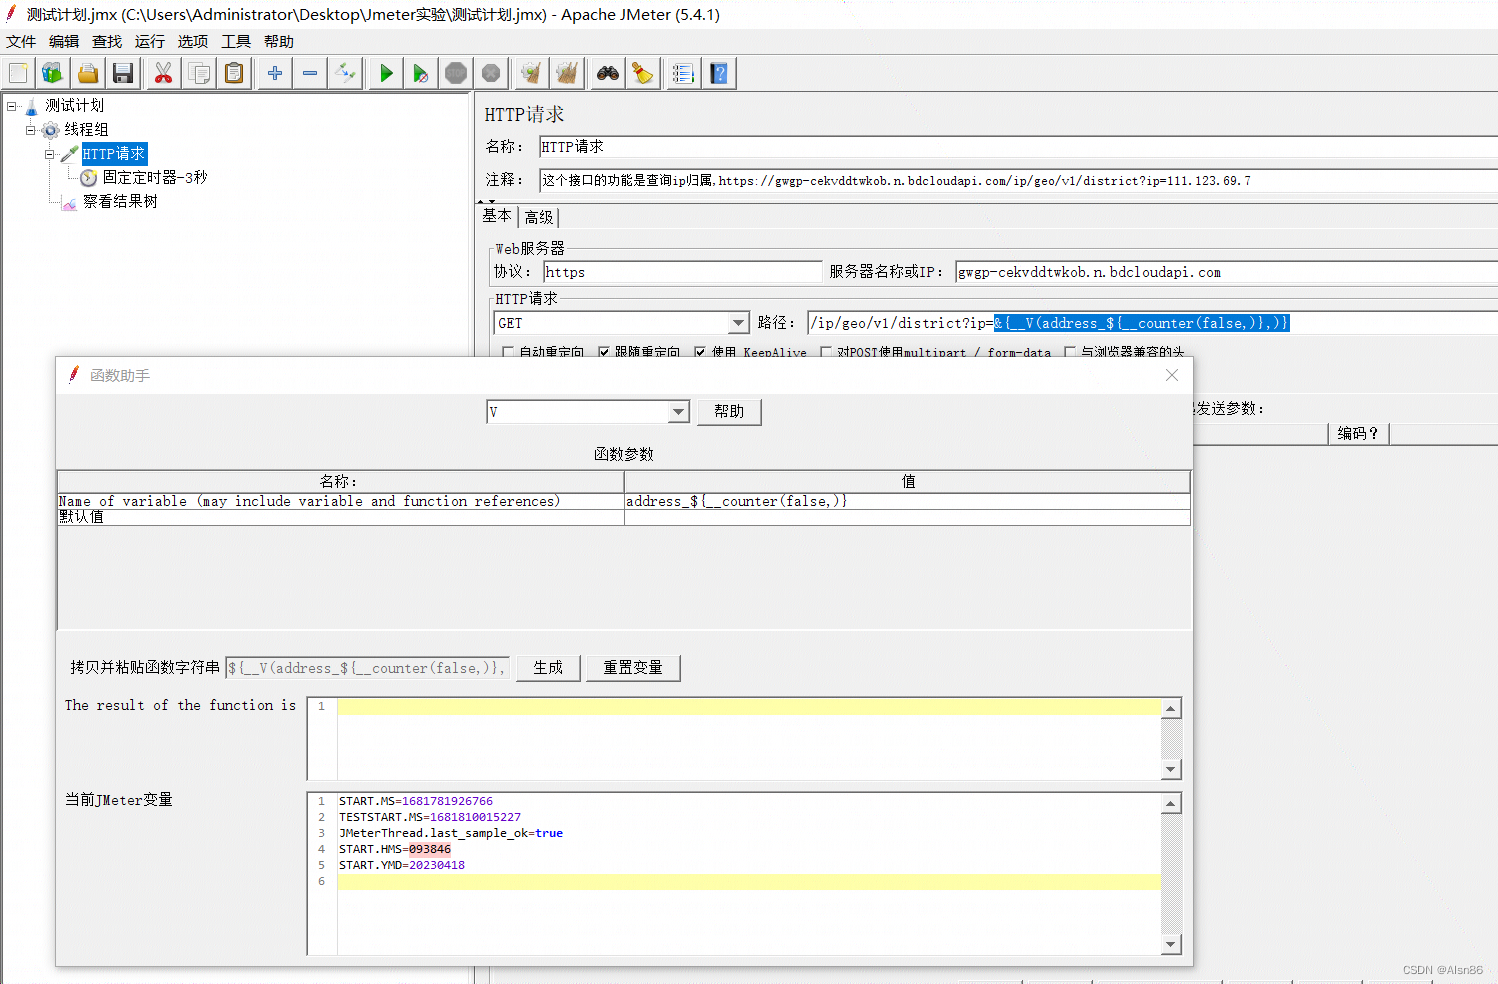This screenshot has height=984, width=1498.
Task: Close the 函数助手 dialog
Action: (x=1172, y=375)
